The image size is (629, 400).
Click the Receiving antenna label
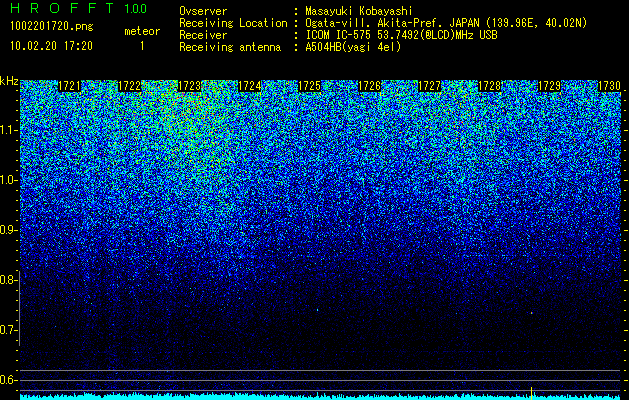tap(230, 47)
